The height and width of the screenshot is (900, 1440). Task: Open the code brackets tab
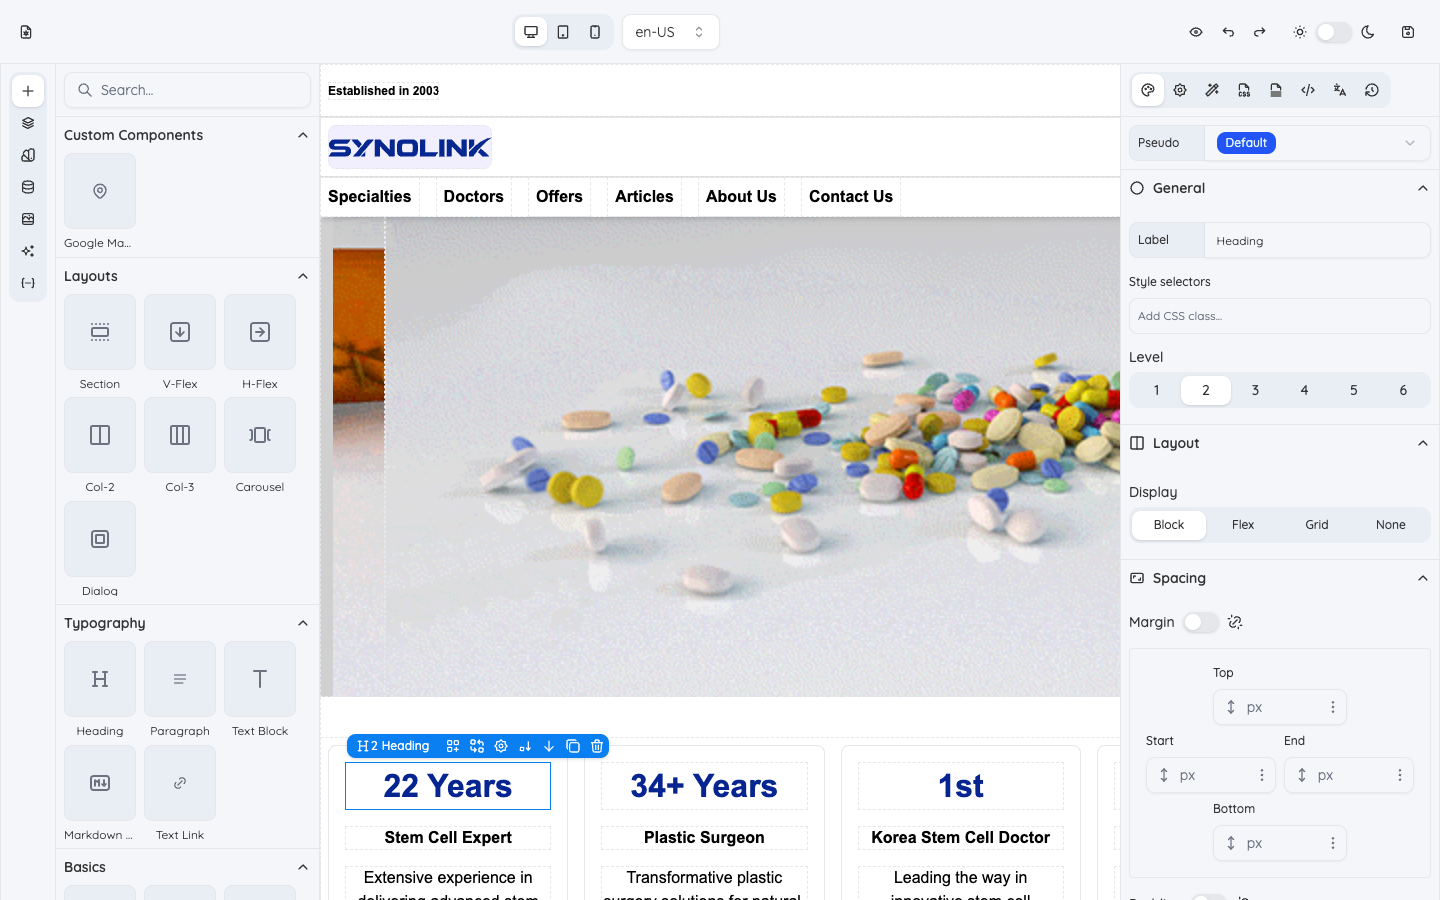(x=1308, y=90)
